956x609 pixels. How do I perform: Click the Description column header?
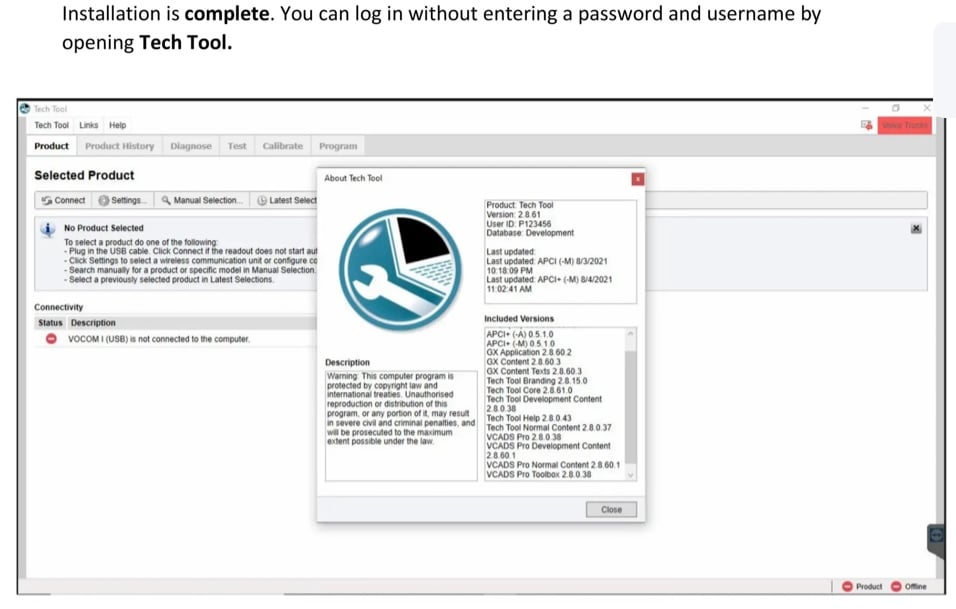pos(93,323)
